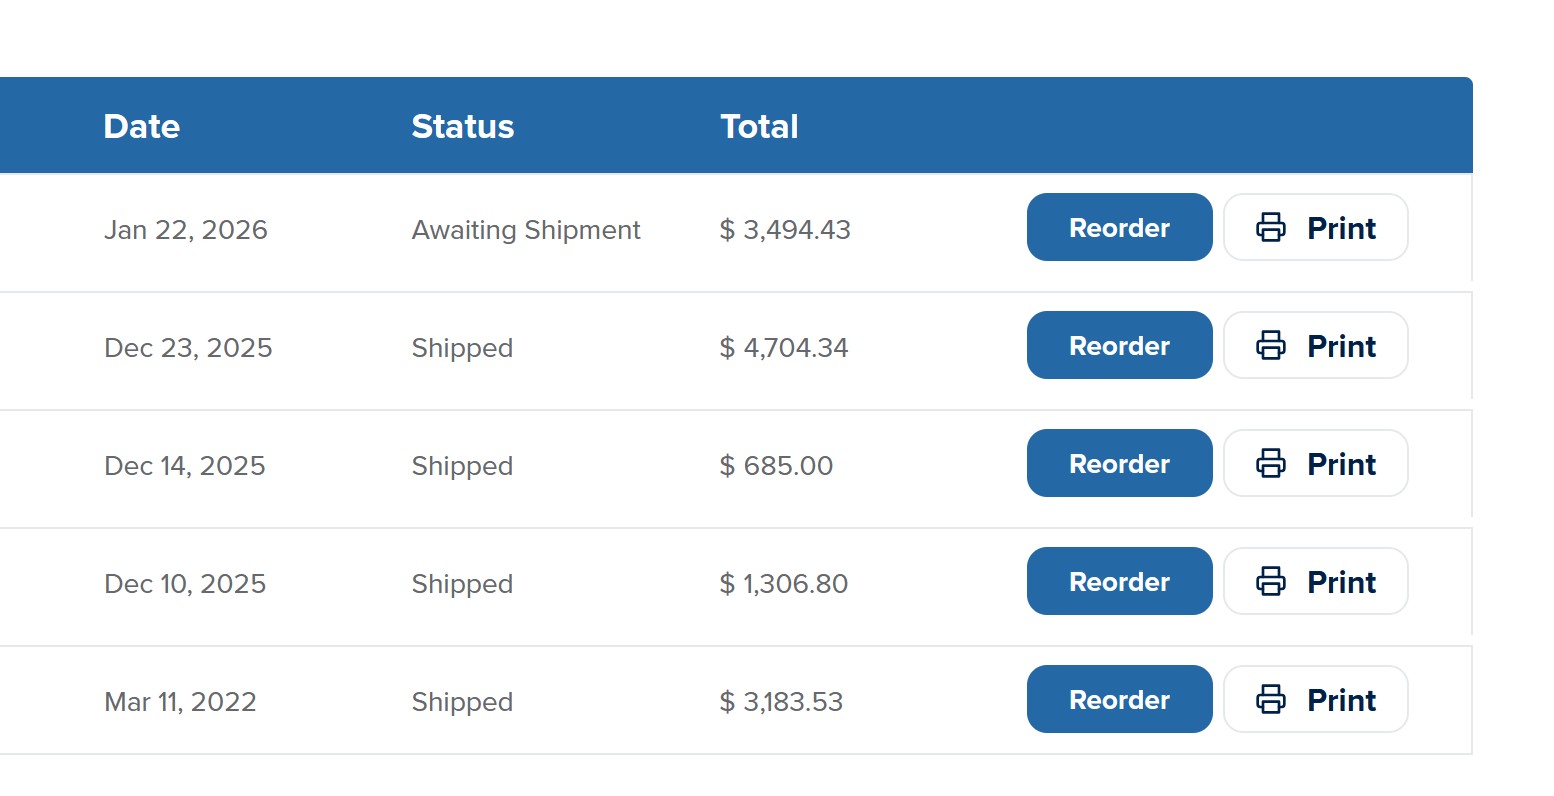Image resolution: width=1554 pixels, height=796 pixels.
Task: Click the Mar 11, 2022 date cell
Action: pyautogui.click(x=180, y=702)
